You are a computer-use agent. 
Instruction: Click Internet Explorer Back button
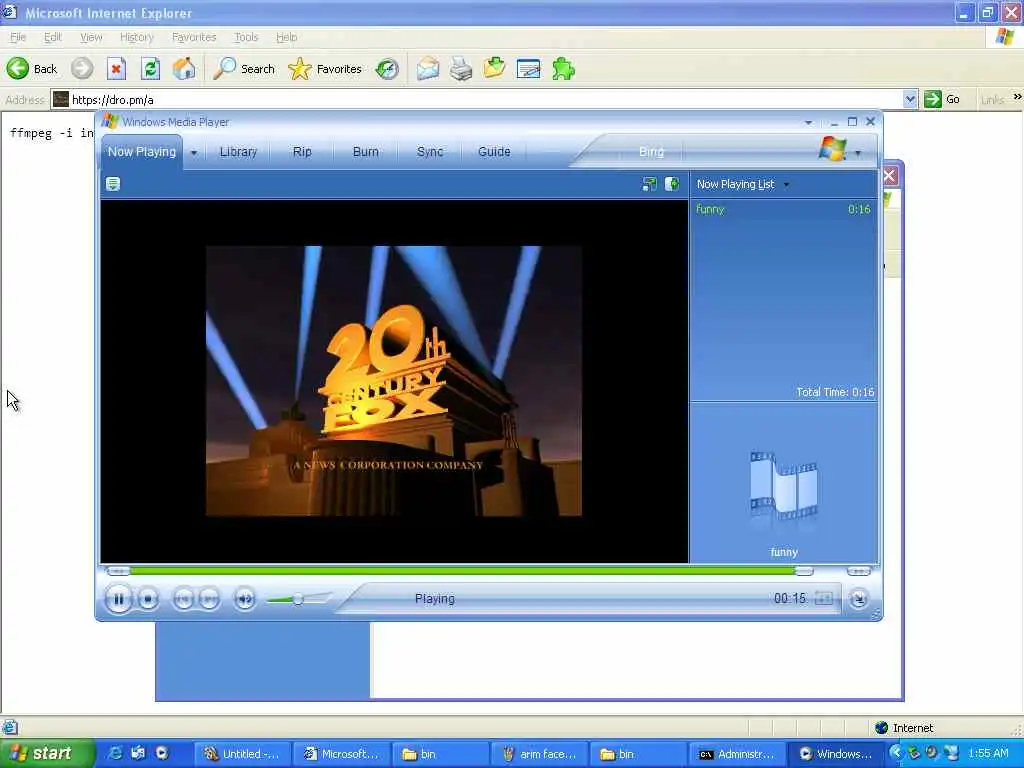[x=32, y=69]
